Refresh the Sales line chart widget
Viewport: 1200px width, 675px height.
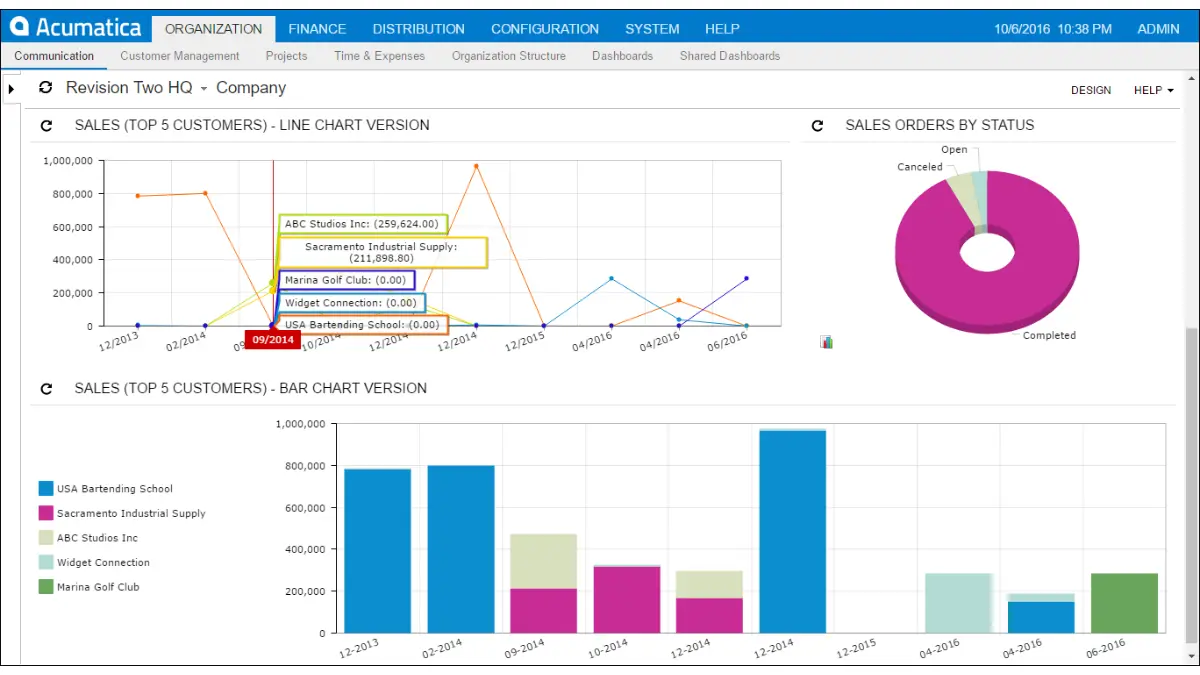46,126
